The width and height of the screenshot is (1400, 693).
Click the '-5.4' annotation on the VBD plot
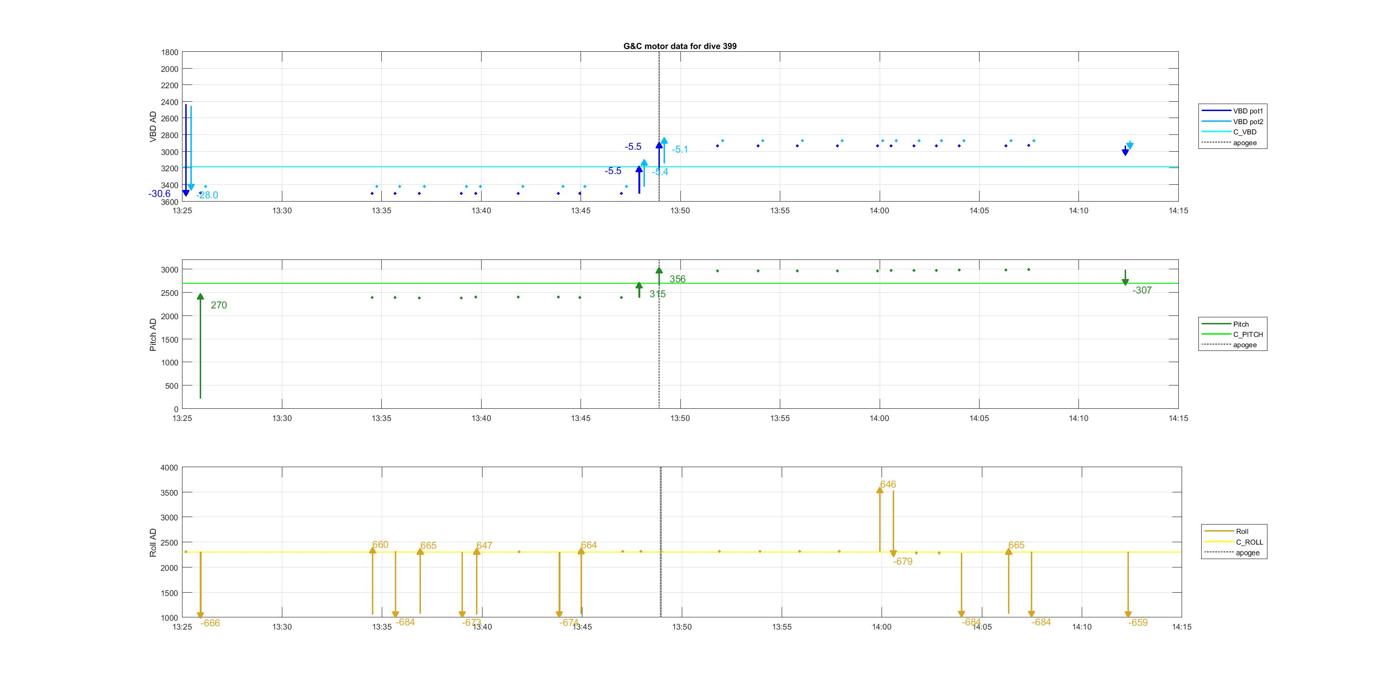point(660,172)
